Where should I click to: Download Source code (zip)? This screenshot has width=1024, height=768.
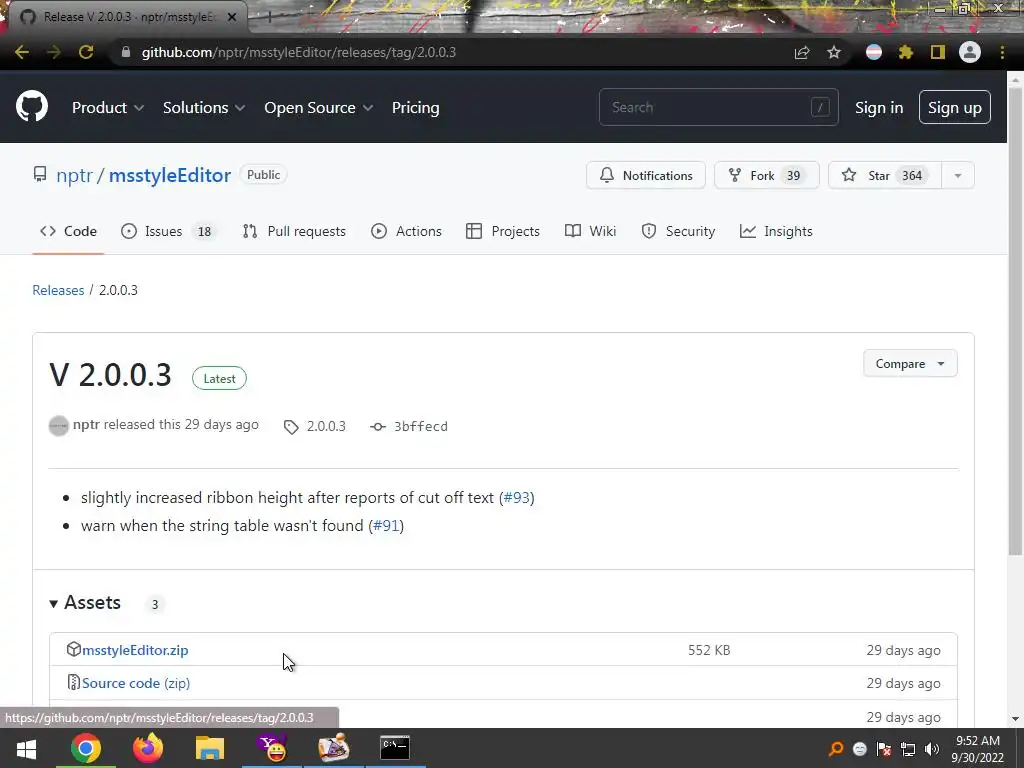[x=136, y=683]
